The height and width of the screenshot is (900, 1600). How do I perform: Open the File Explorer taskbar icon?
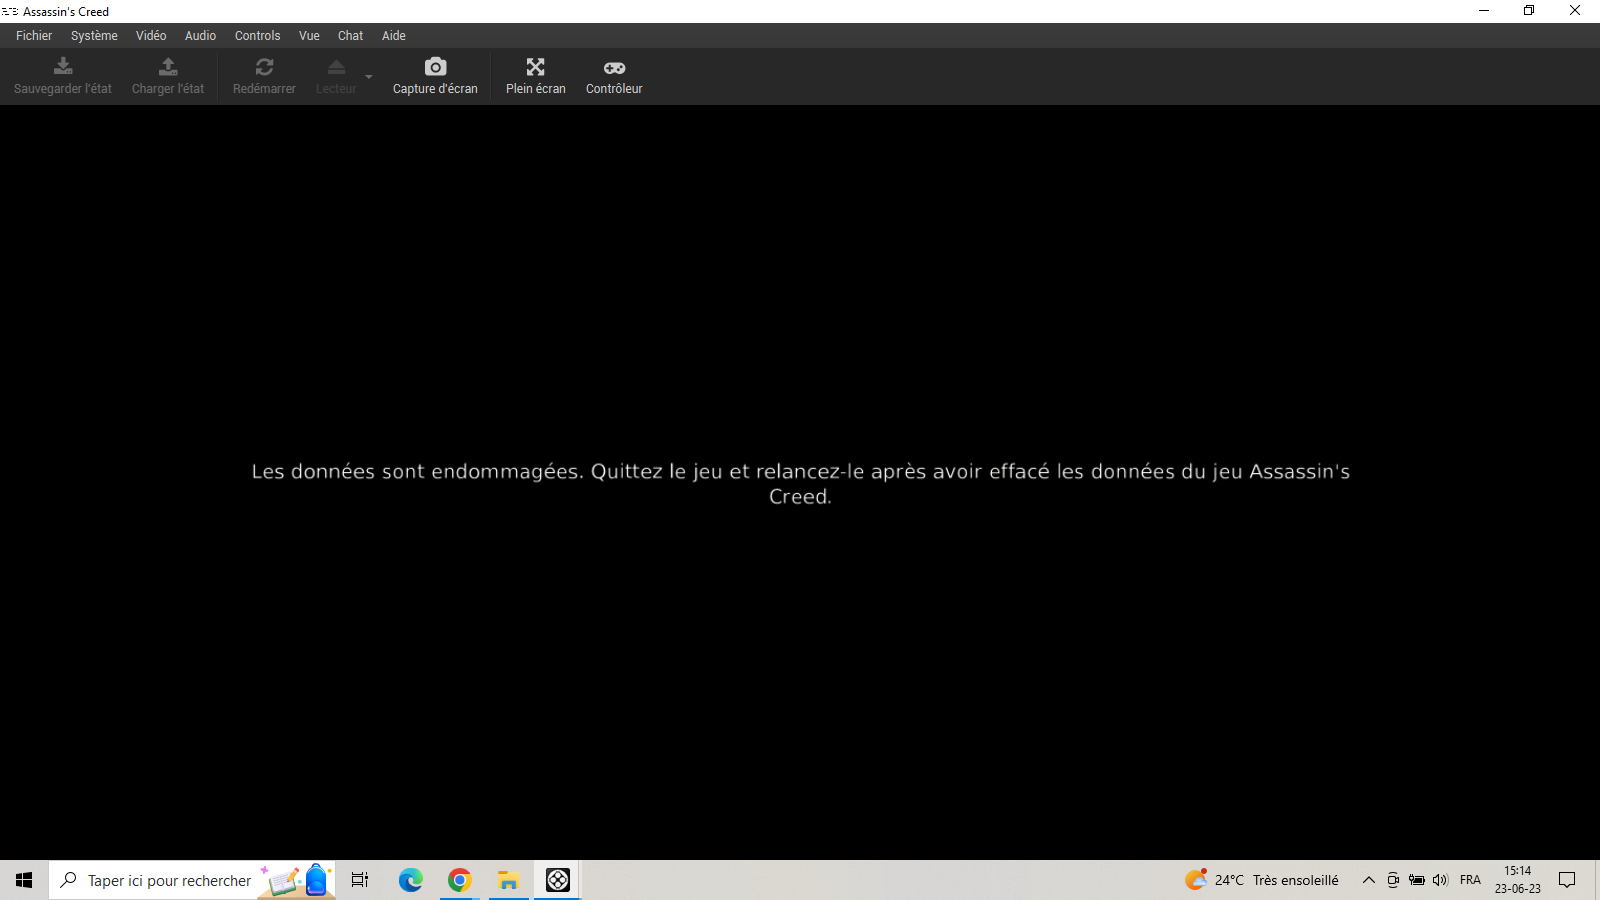coord(509,880)
